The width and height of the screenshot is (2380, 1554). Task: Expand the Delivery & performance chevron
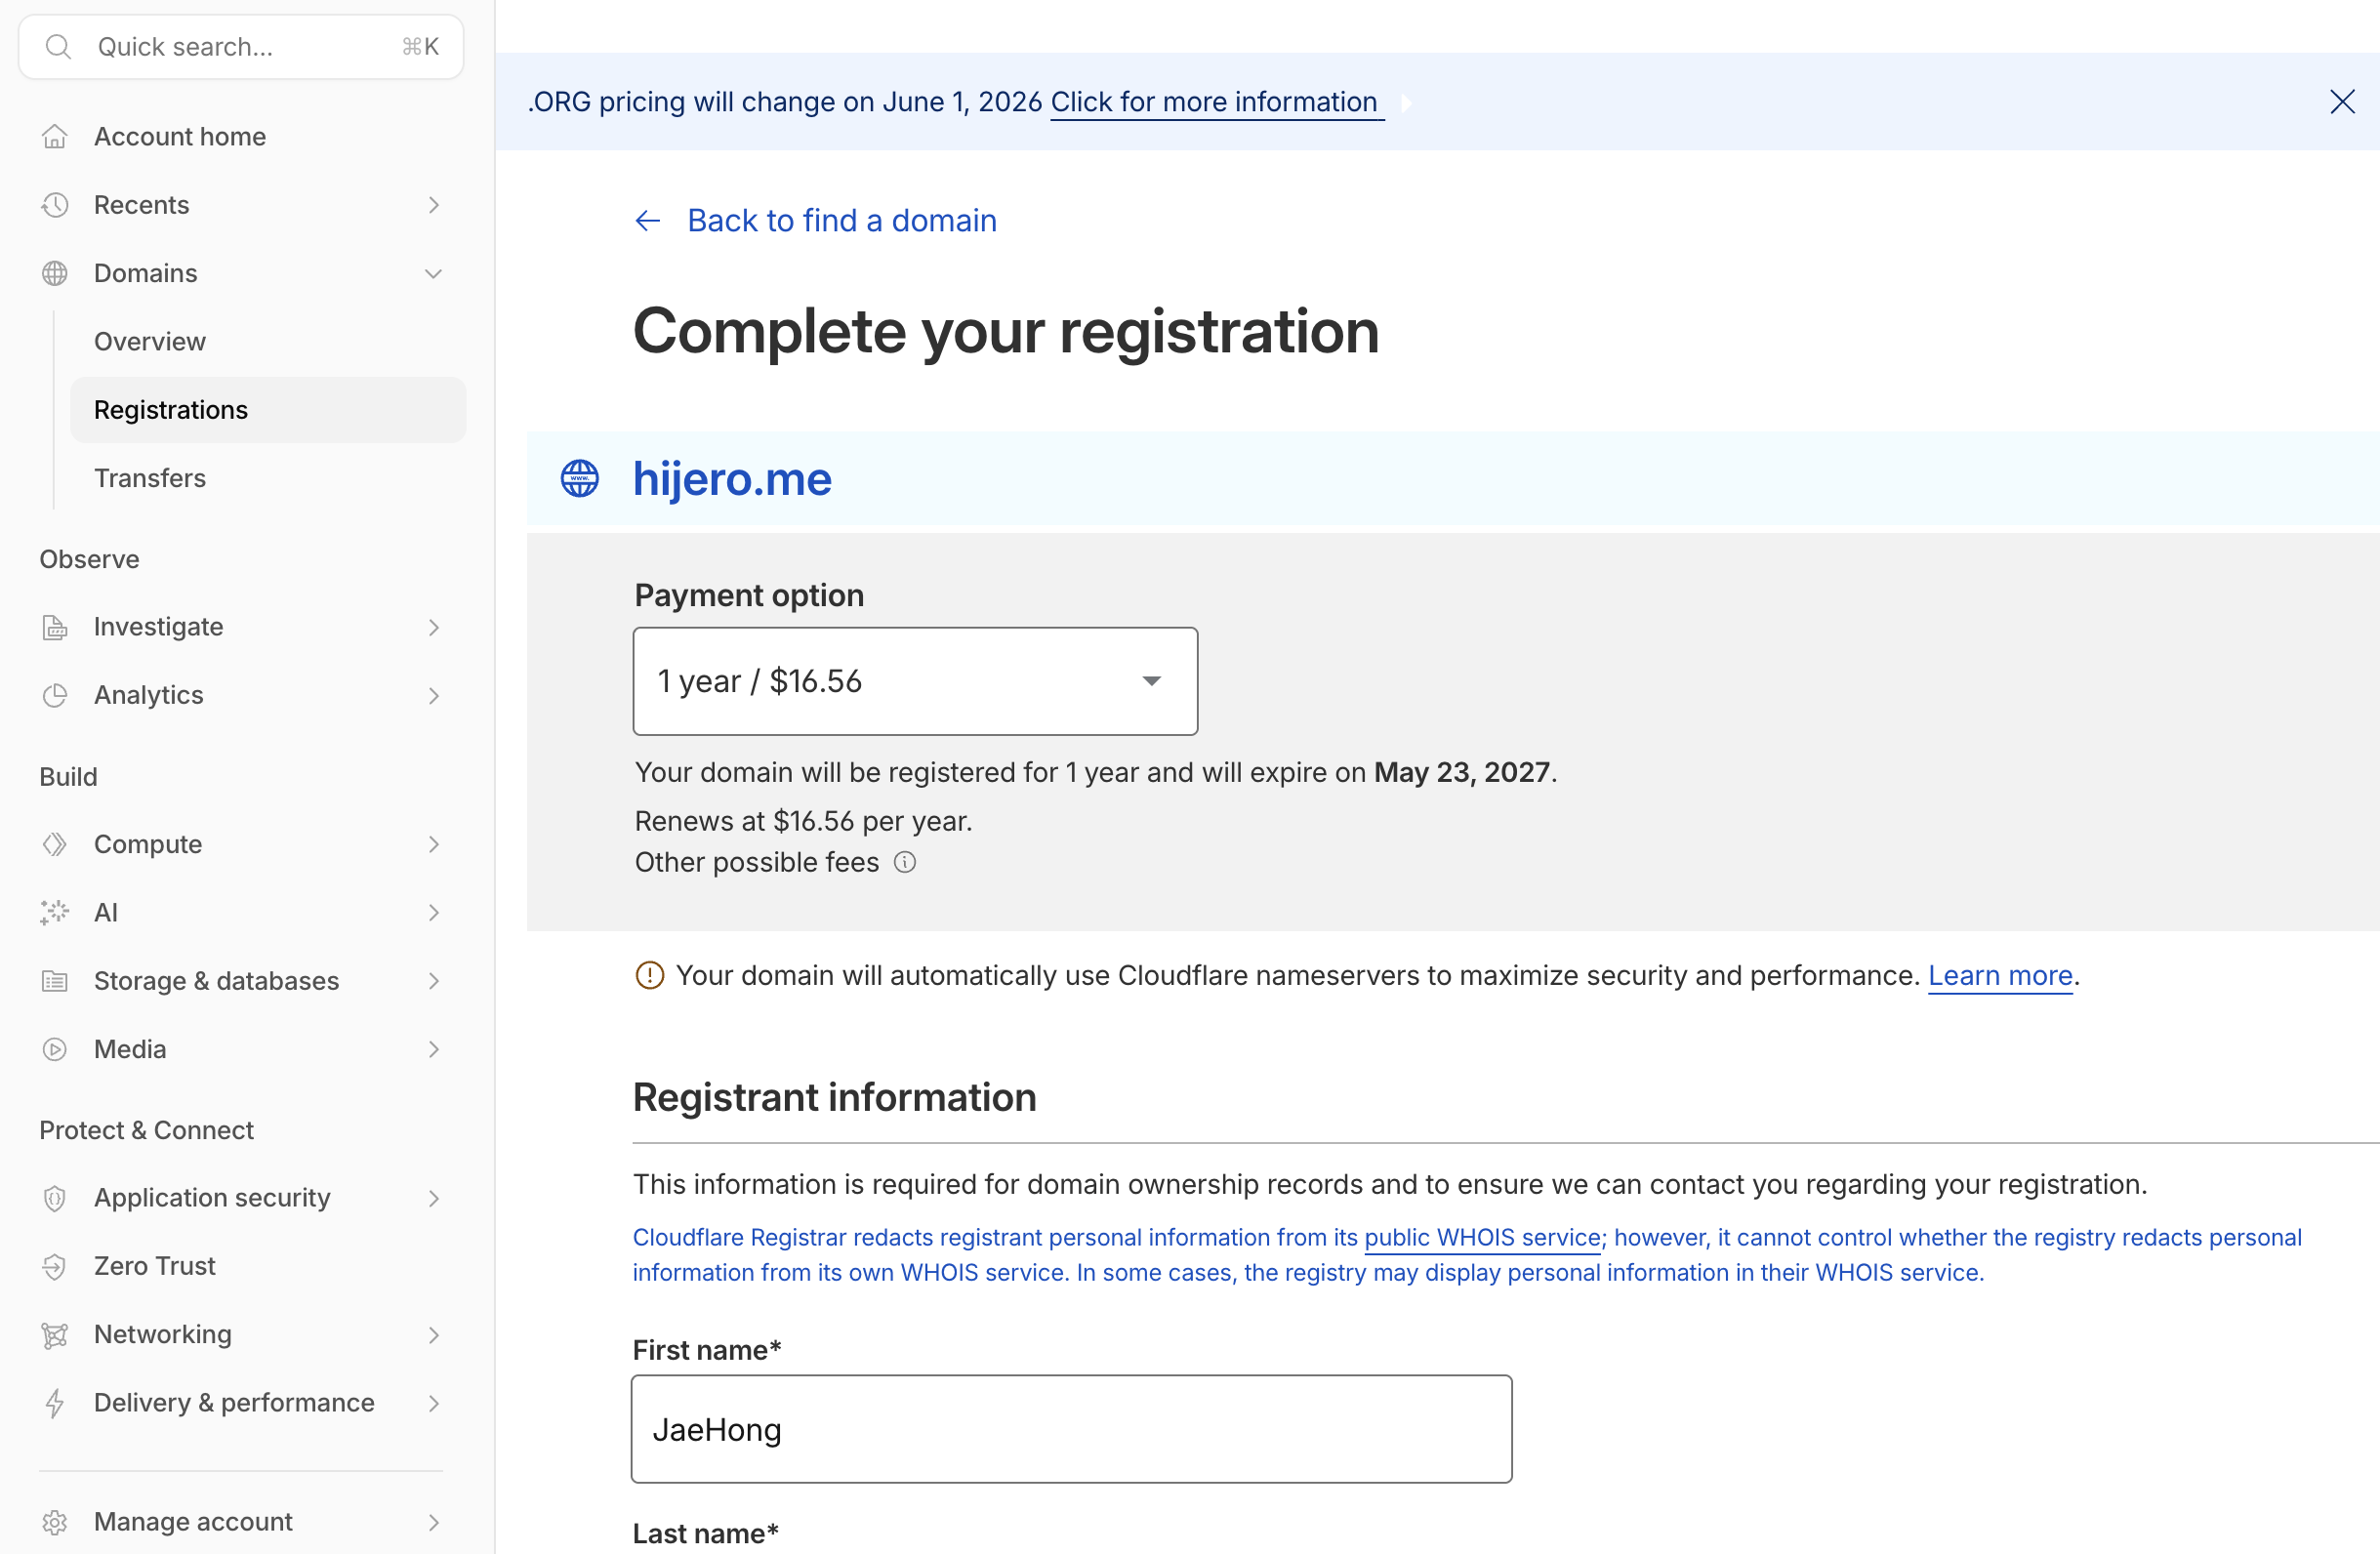[x=434, y=1404]
